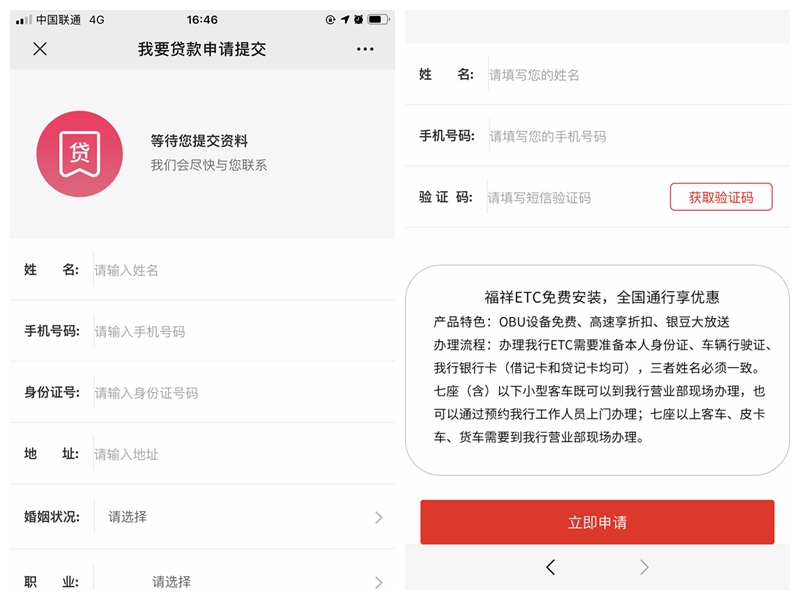The height and width of the screenshot is (600, 800).
Task: Tap the battery icon in status bar
Action: [x=378, y=19]
